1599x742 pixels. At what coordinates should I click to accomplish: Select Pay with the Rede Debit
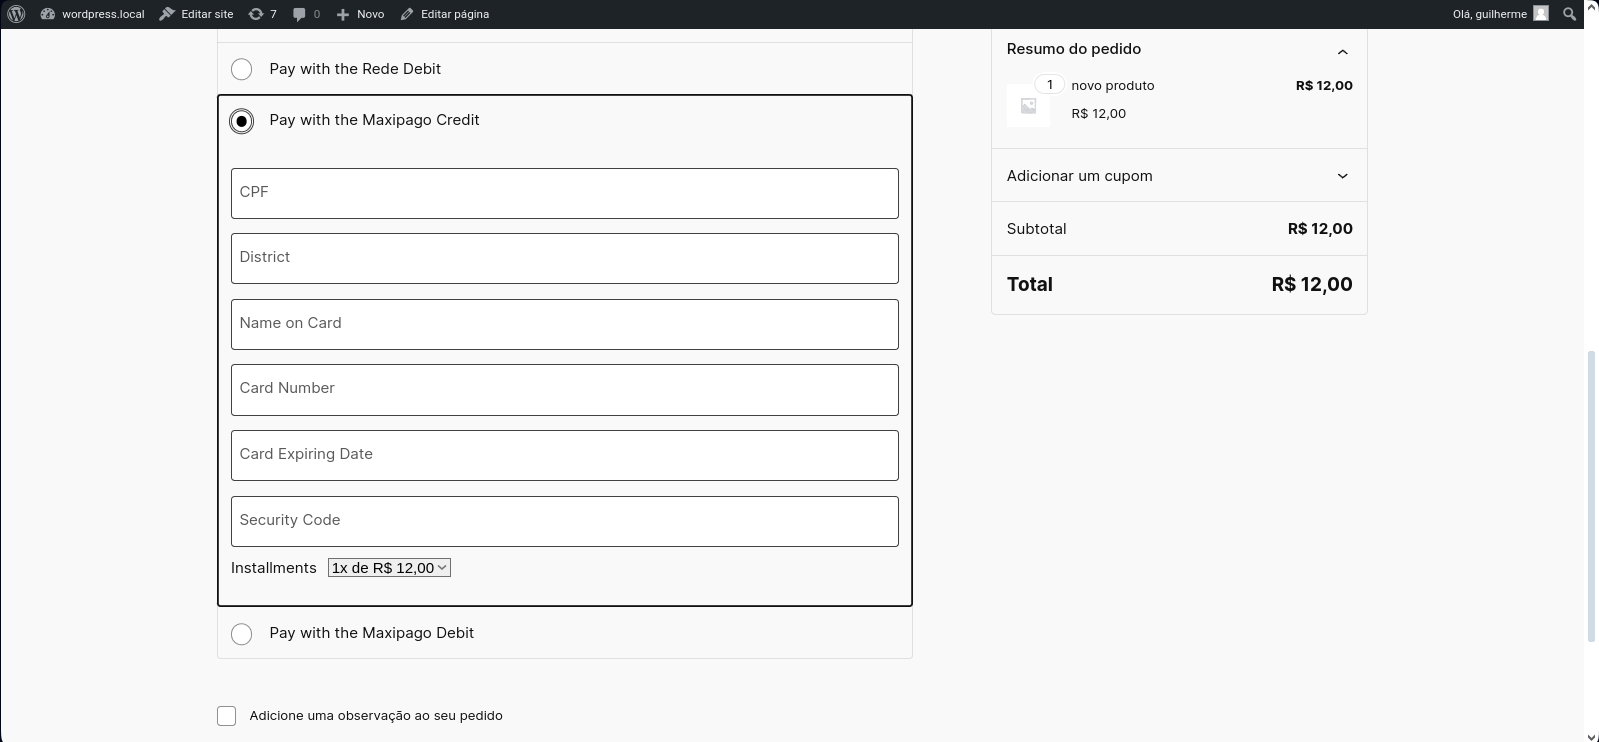coord(241,69)
